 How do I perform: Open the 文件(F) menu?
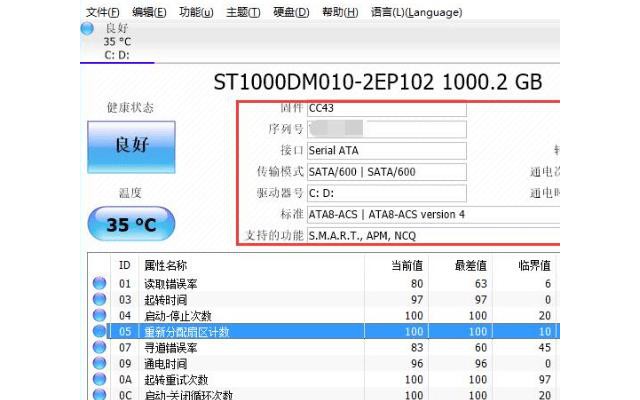pos(102,12)
